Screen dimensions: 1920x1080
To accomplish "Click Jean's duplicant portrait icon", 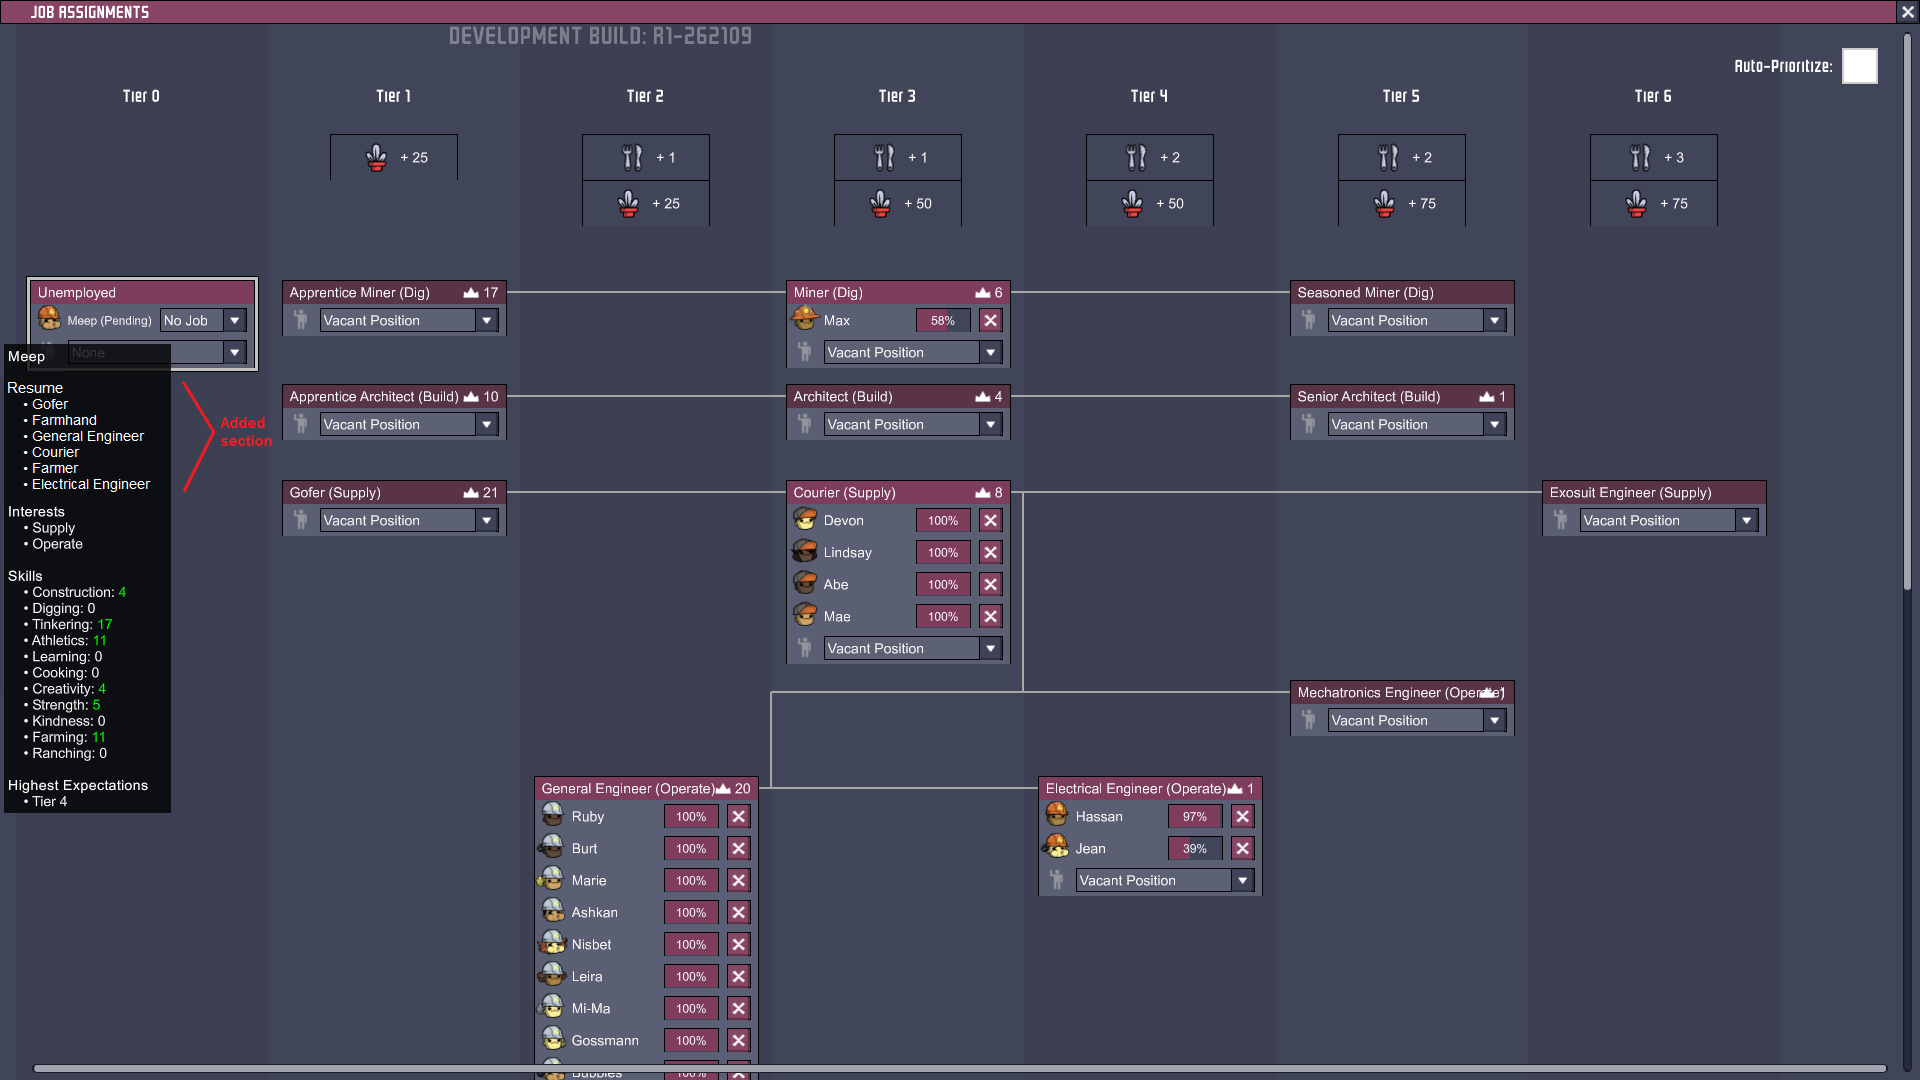I will (1056, 848).
